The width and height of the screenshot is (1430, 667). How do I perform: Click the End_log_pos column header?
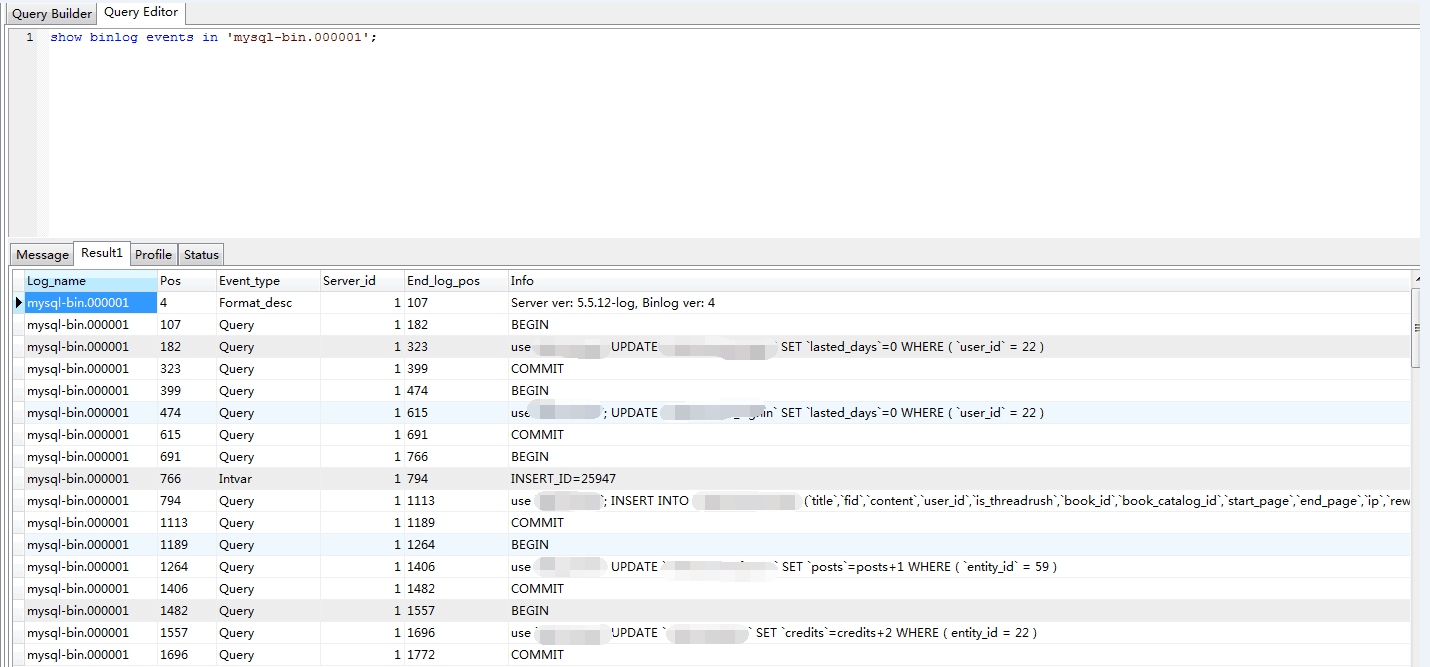tap(456, 281)
